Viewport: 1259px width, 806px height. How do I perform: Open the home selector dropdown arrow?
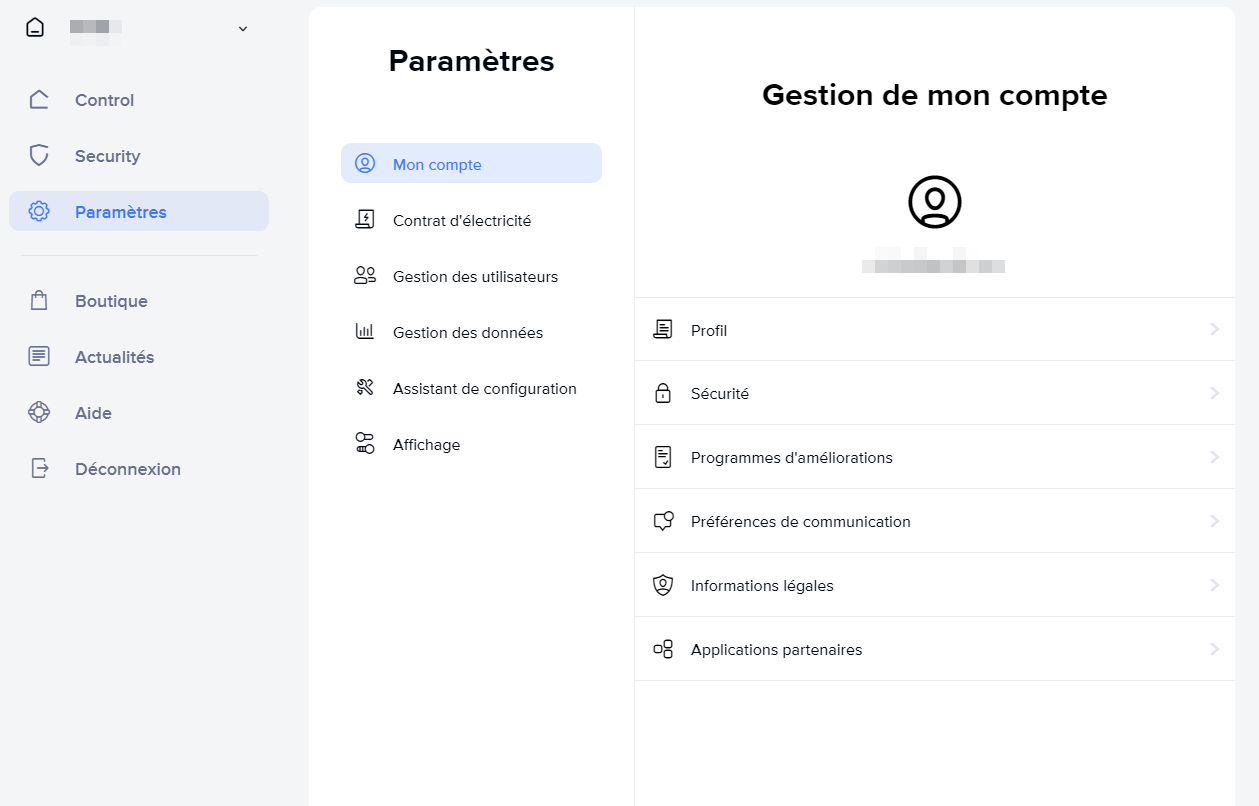click(x=242, y=29)
